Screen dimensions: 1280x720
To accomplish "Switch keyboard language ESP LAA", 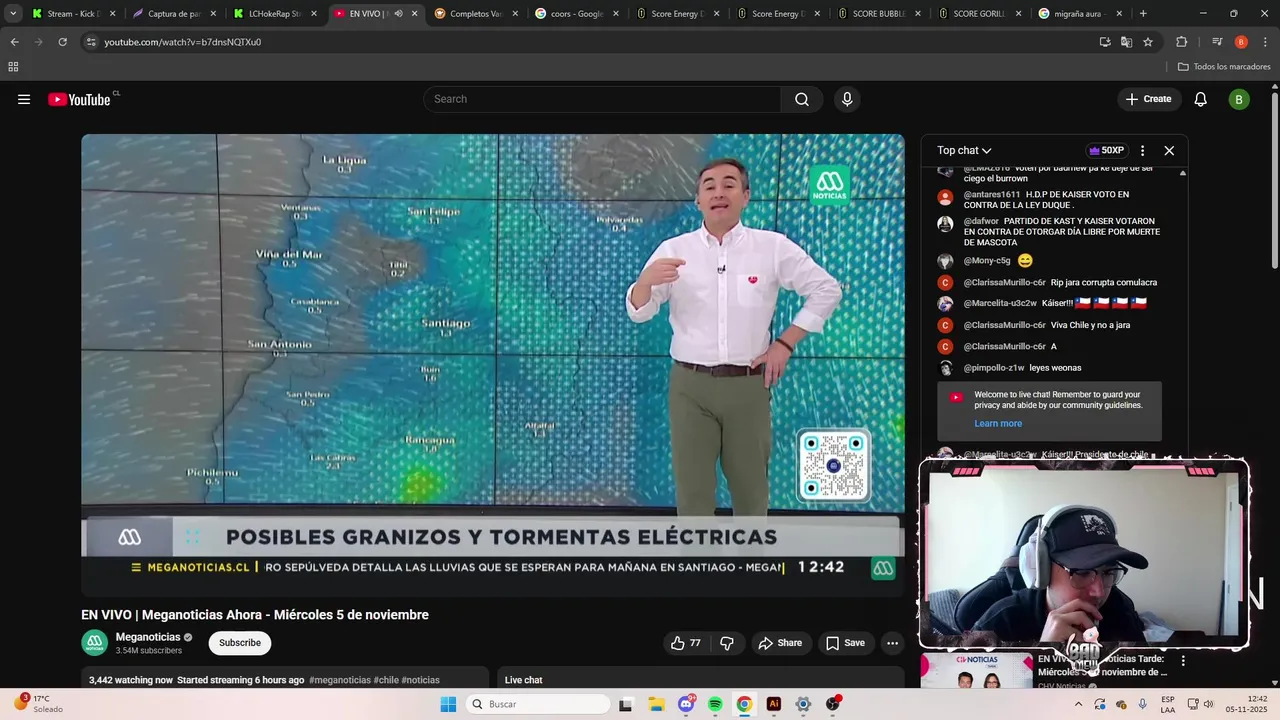I will [x=1168, y=704].
